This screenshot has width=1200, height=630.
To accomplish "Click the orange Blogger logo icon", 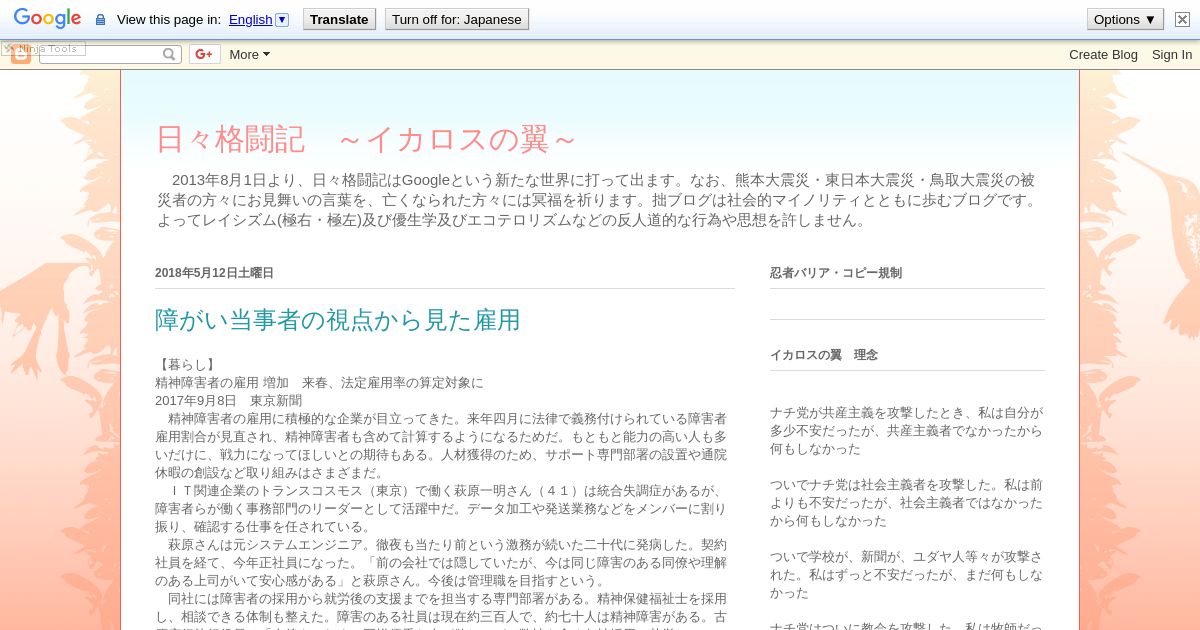I will [21, 55].
